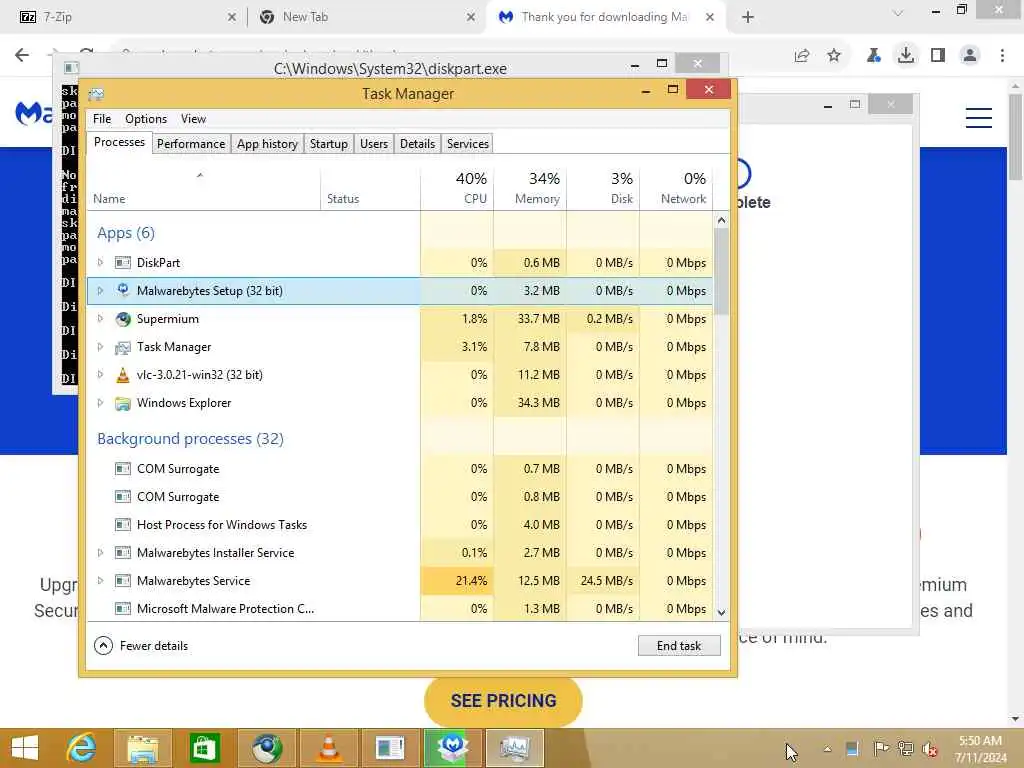Click the process list scroll-down arrow
Screen dimensions: 1024x768
(722, 613)
